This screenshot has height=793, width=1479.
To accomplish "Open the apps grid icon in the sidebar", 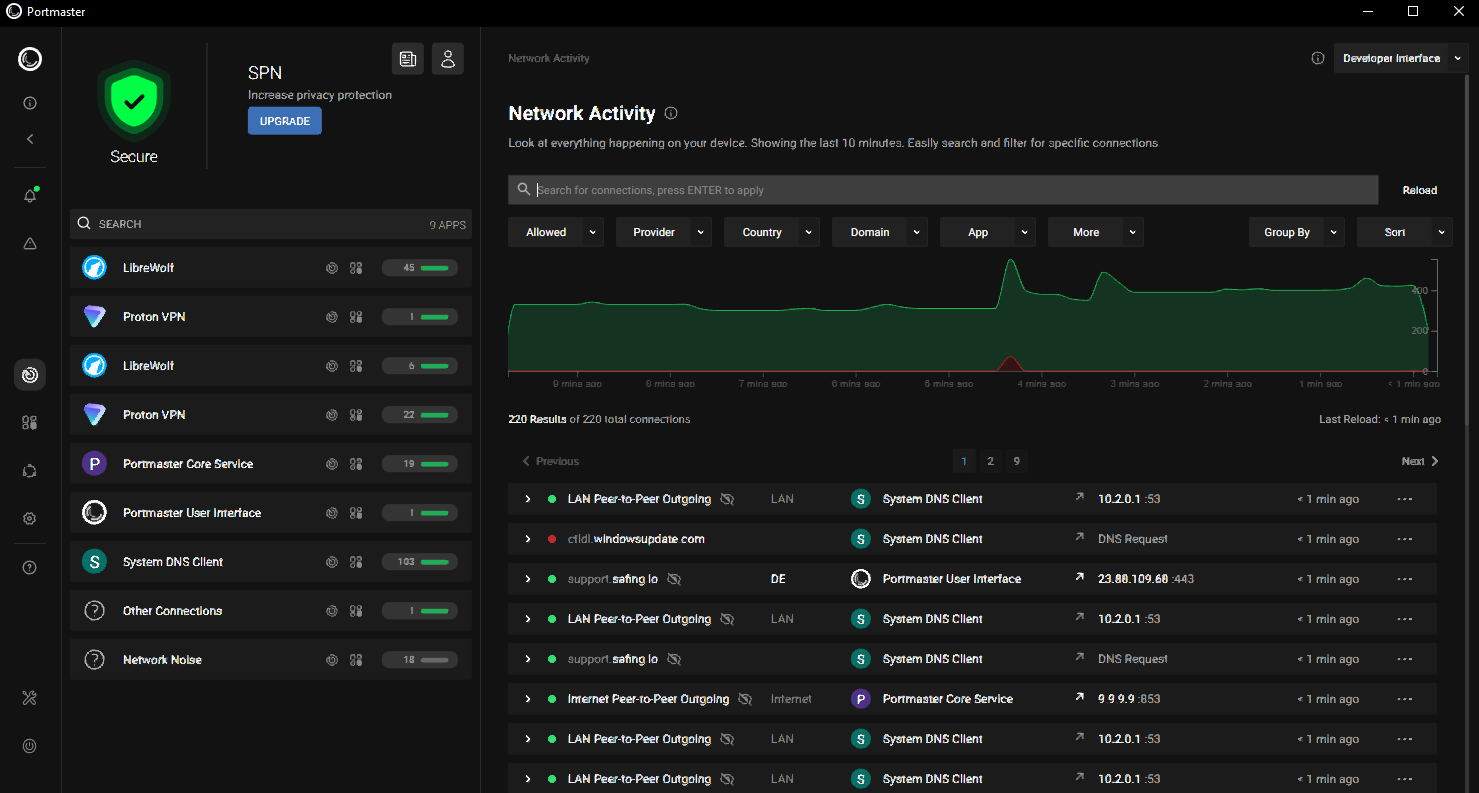I will (x=30, y=422).
